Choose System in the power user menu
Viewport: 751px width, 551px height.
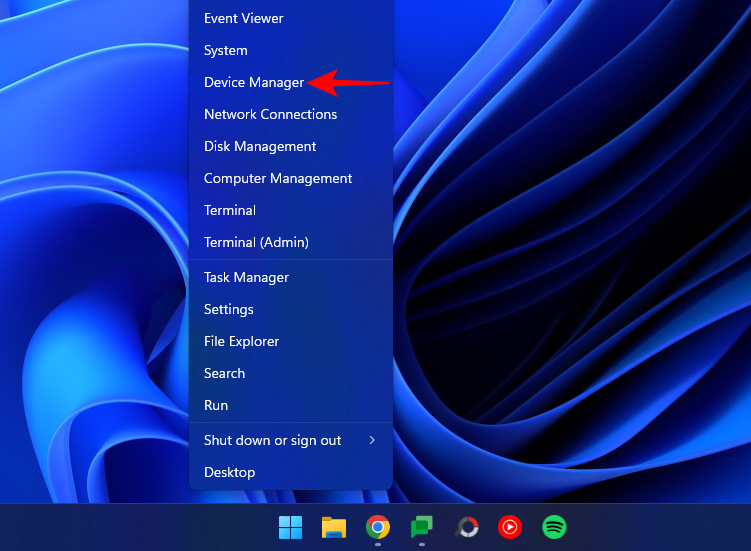click(226, 50)
